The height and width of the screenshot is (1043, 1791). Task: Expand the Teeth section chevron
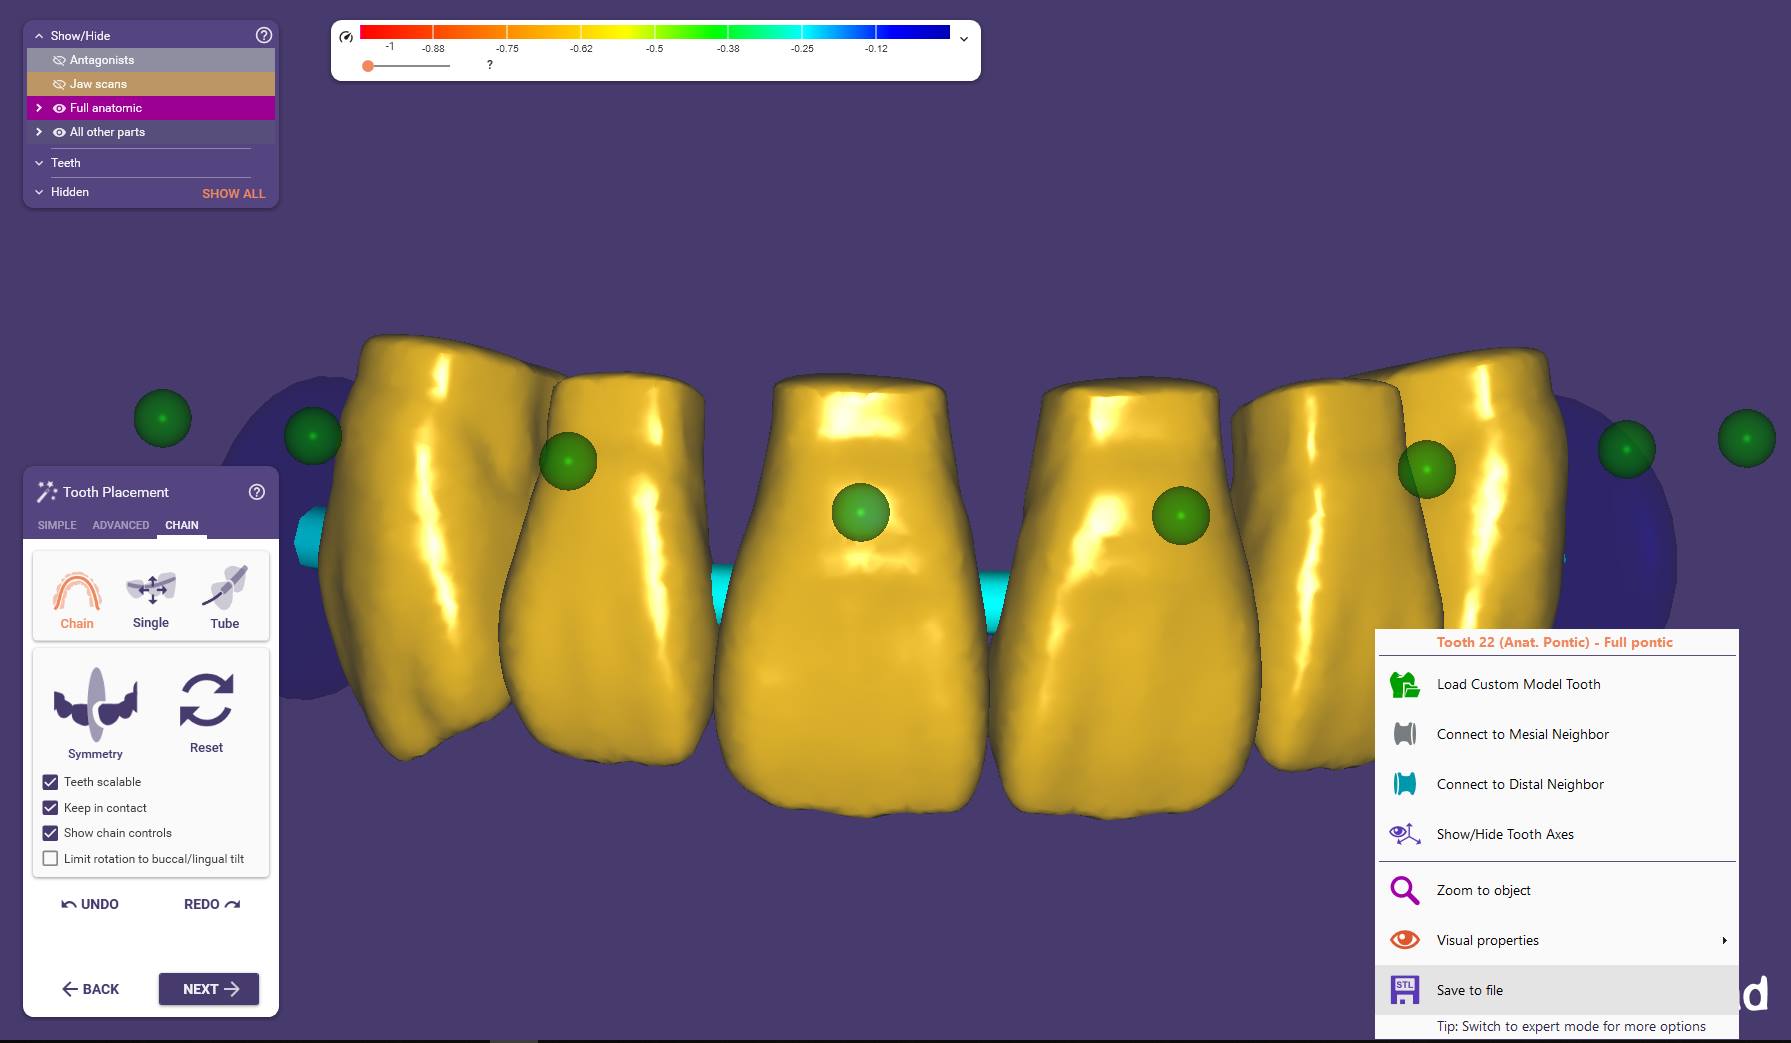[39, 163]
